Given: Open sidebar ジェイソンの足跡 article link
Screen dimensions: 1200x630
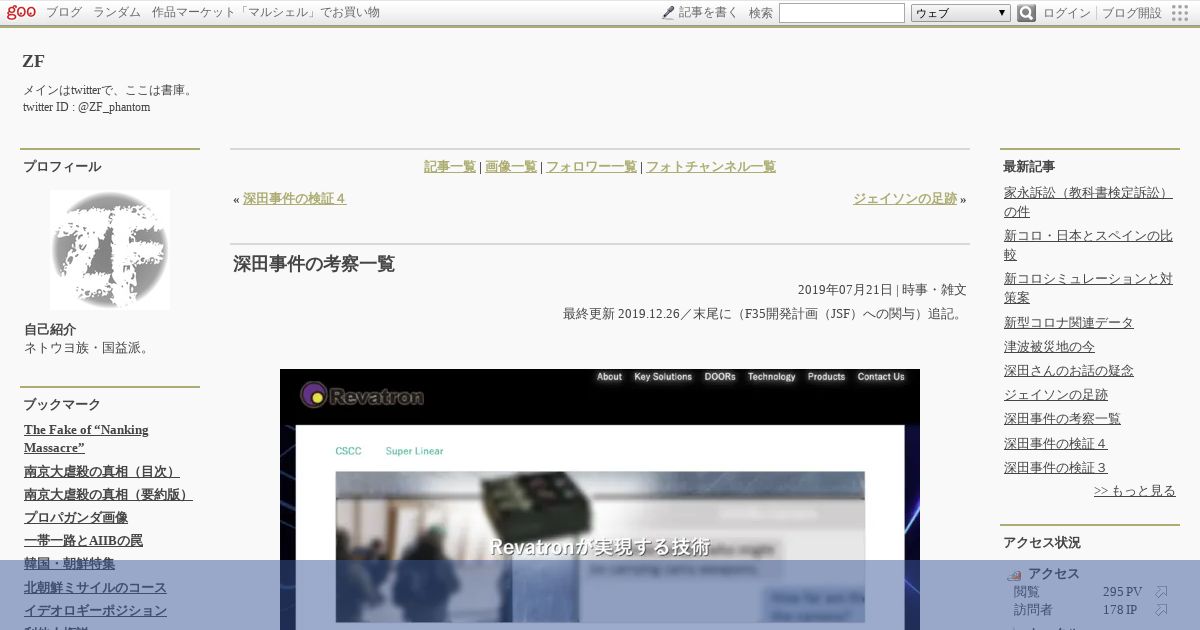Looking at the screenshot, I should point(1056,395).
